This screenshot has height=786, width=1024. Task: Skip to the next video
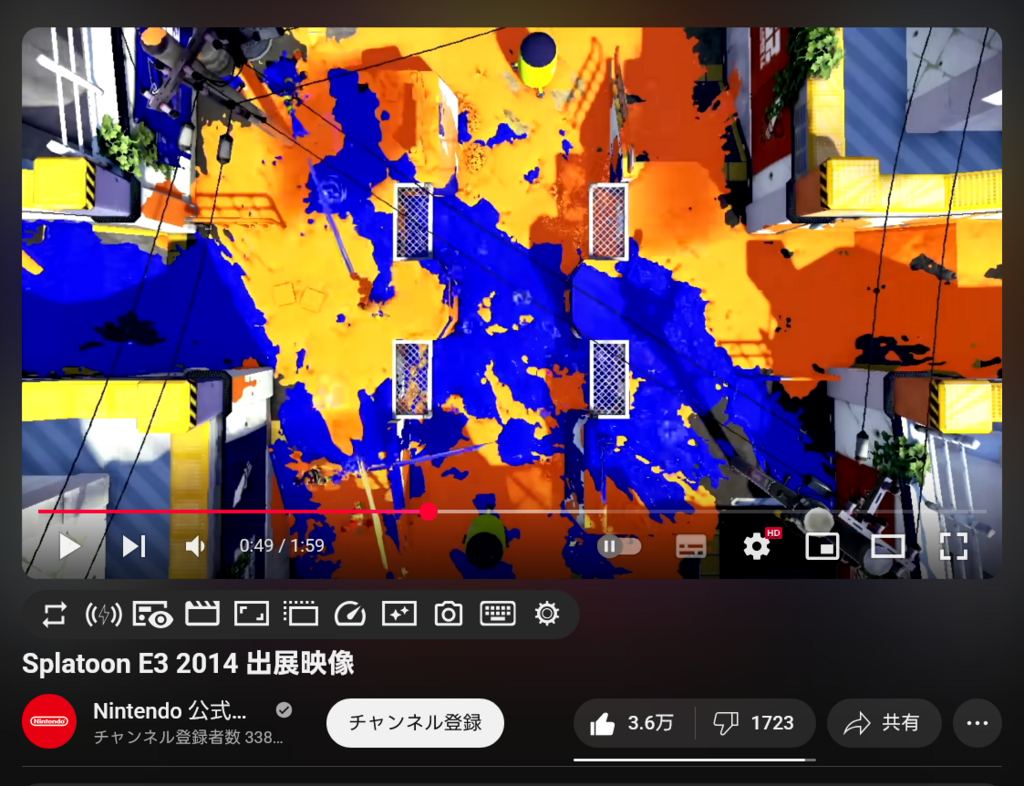pyautogui.click(x=134, y=546)
